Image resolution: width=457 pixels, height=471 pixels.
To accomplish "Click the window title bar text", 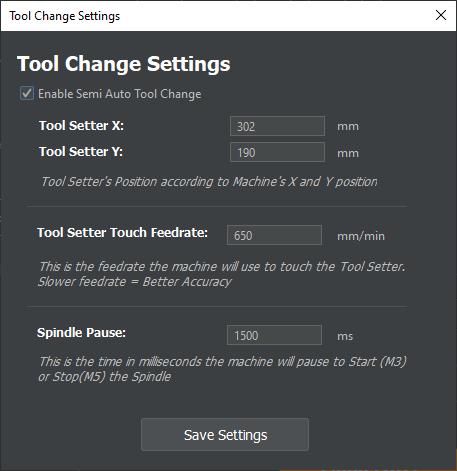I will point(65,16).
